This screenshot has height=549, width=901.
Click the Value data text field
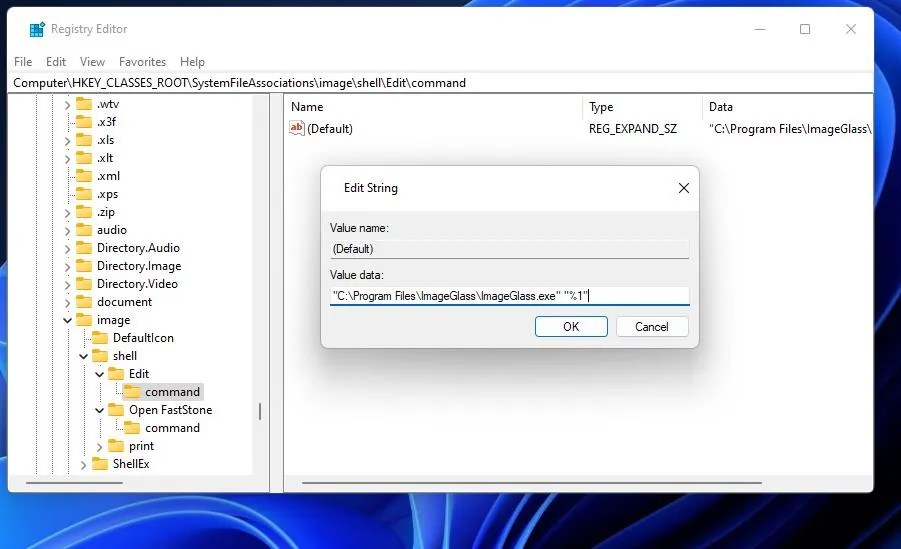click(x=509, y=296)
